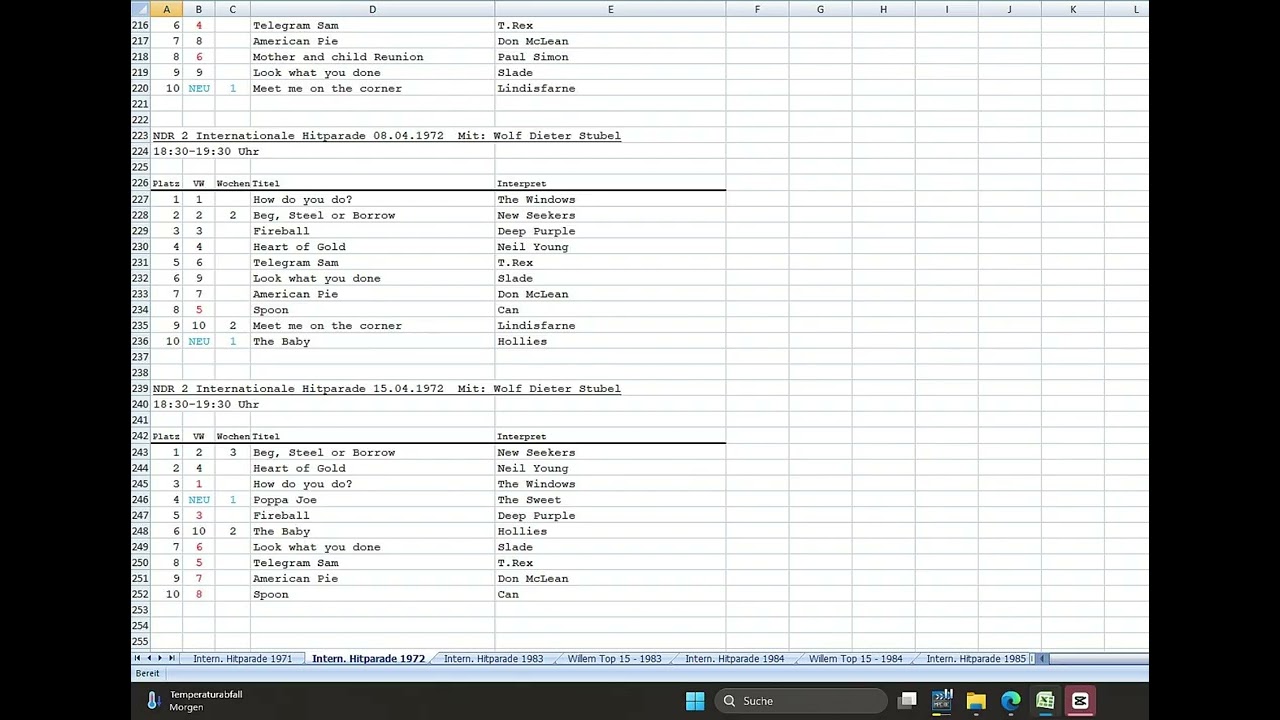The height and width of the screenshot is (720, 1280).
Task: Click "Can" in row 252
Action: point(508,595)
